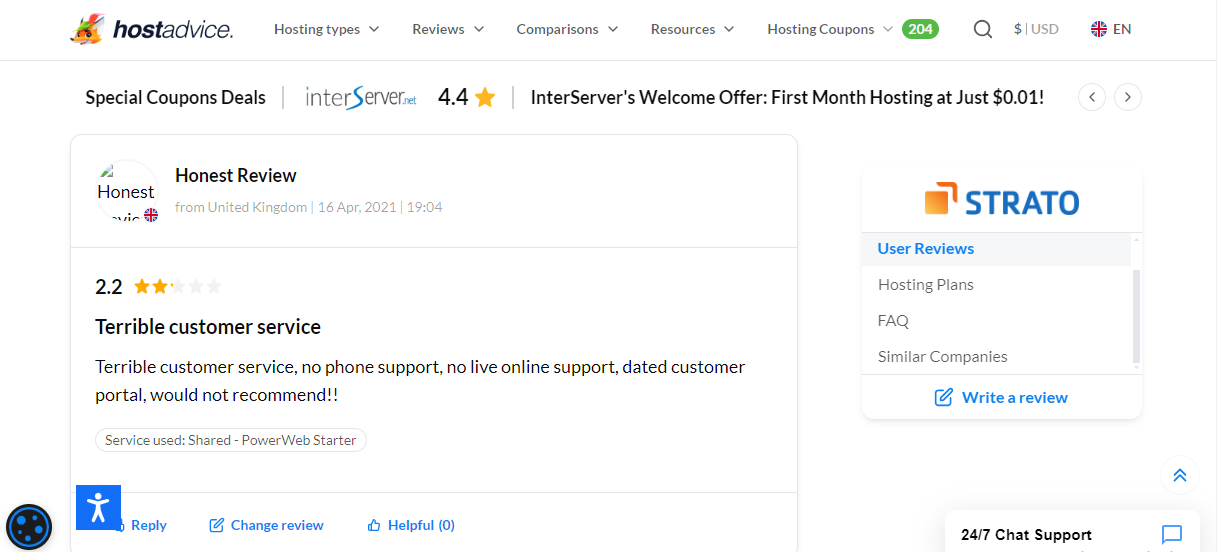Click the HostAdvice logo
The height and width of the screenshot is (552, 1217).
[x=152, y=29]
